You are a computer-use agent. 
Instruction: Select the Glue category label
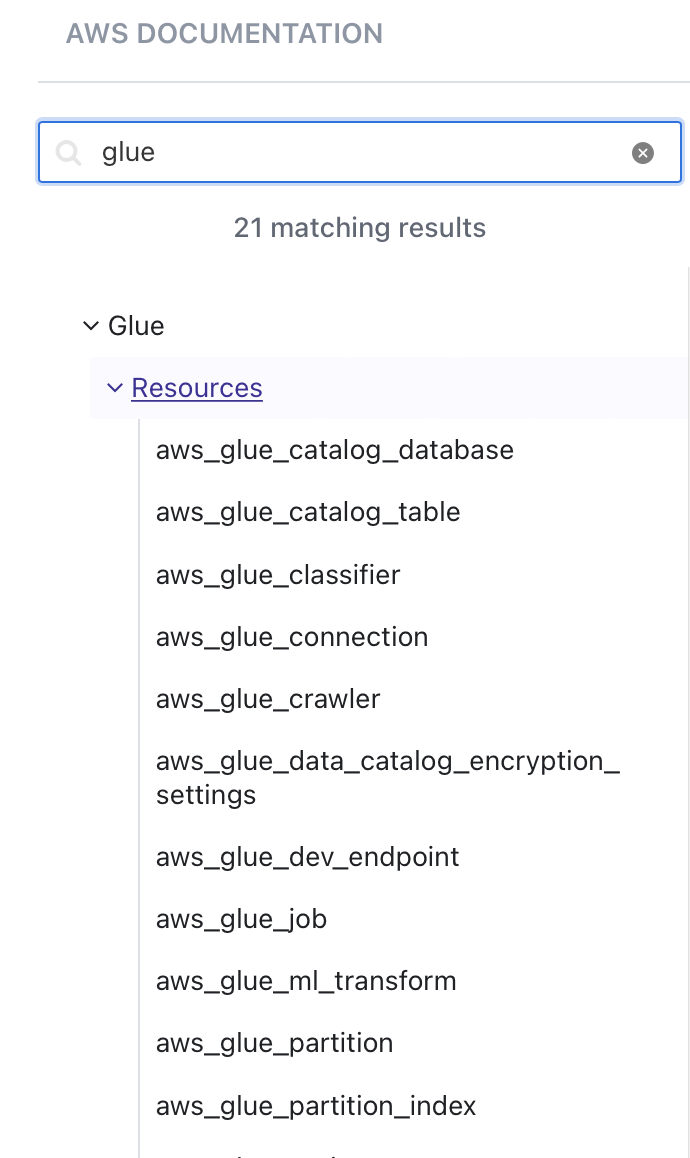click(136, 326)
